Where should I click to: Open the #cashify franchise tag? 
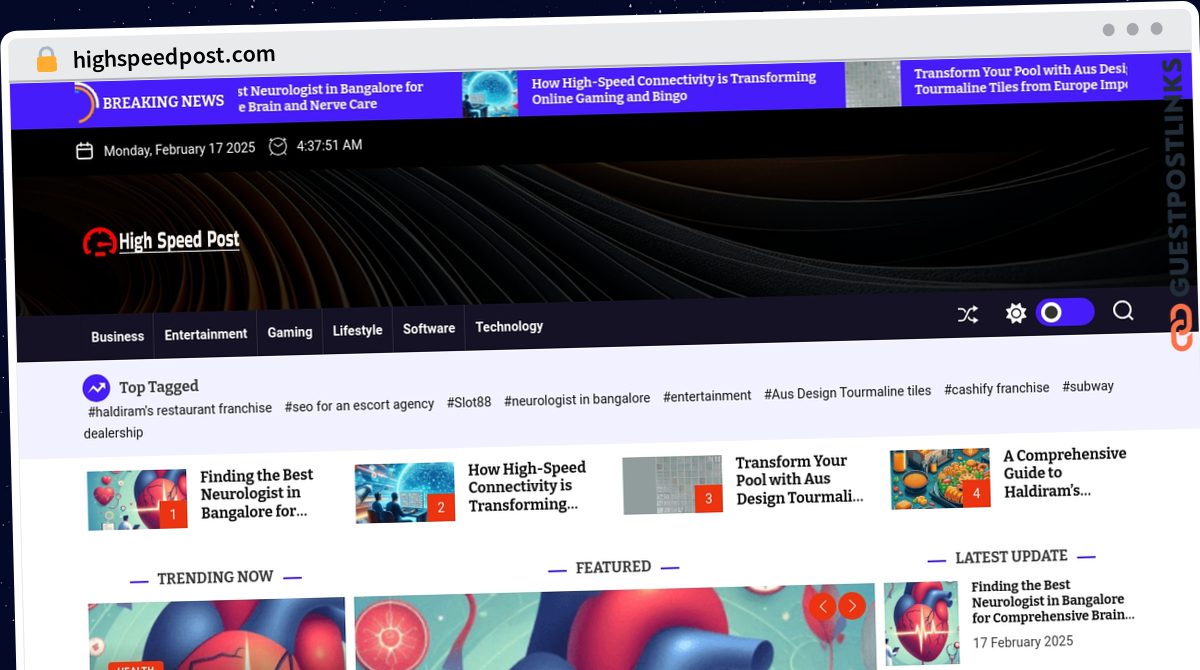coord(997,388)
